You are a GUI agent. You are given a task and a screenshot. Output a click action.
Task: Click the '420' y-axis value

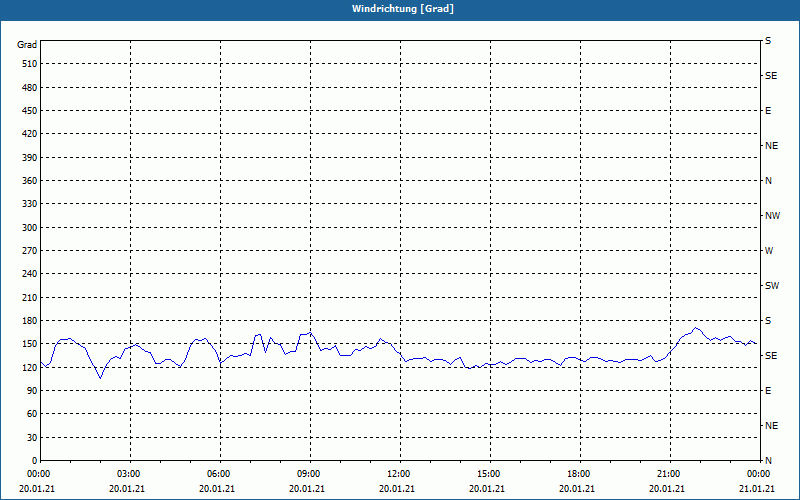point(30,134)
